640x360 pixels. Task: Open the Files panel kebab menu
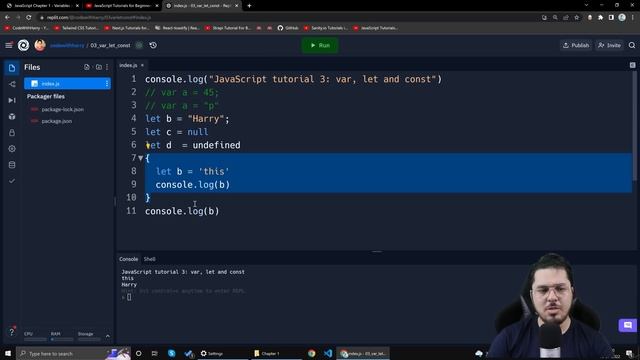(x=107, y=67)
